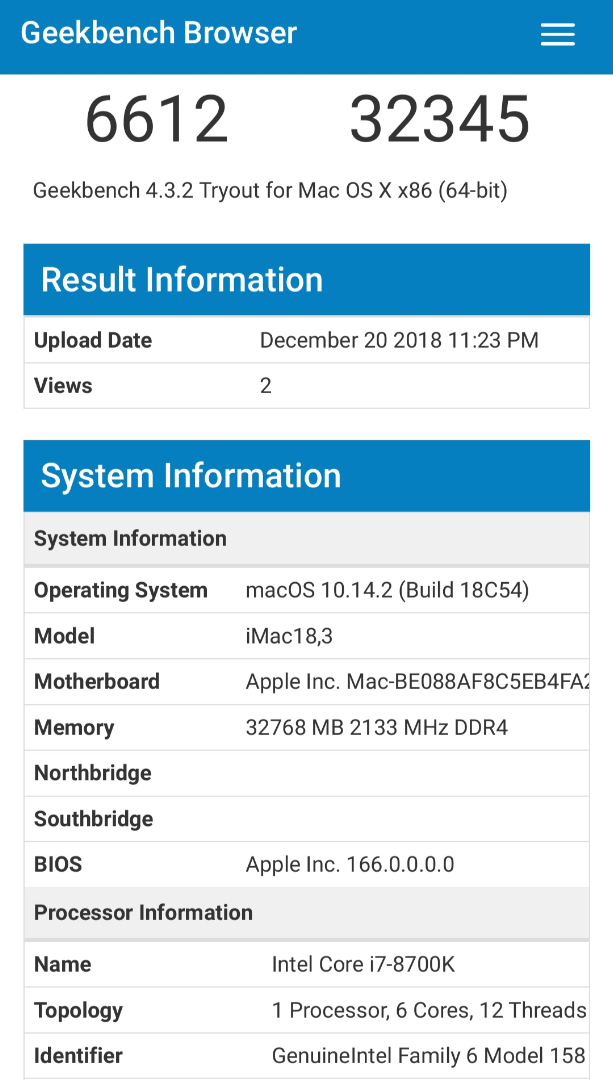This screenshot has height=1080, width=613.
Task: Click the Southbridge row label
Action: 94,819
